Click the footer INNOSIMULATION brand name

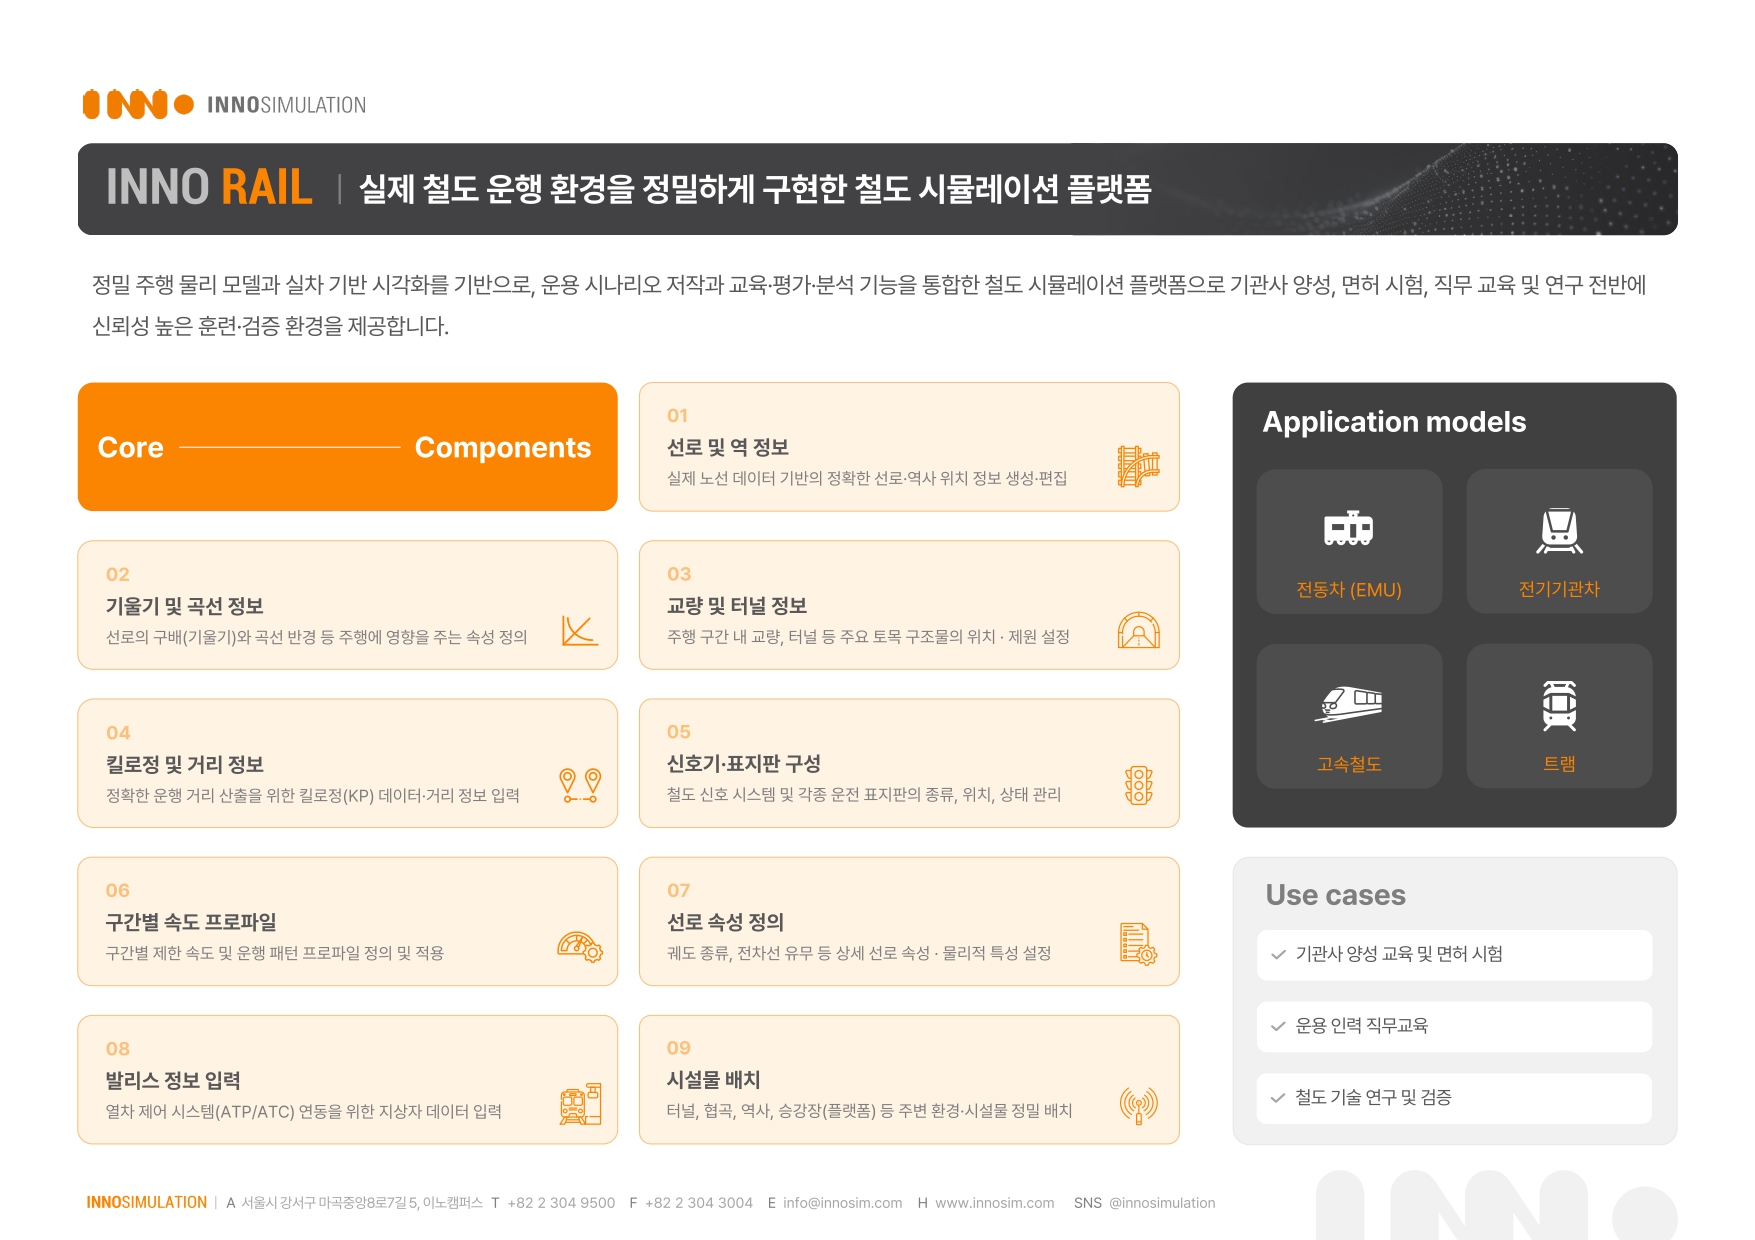(146, 1203)
